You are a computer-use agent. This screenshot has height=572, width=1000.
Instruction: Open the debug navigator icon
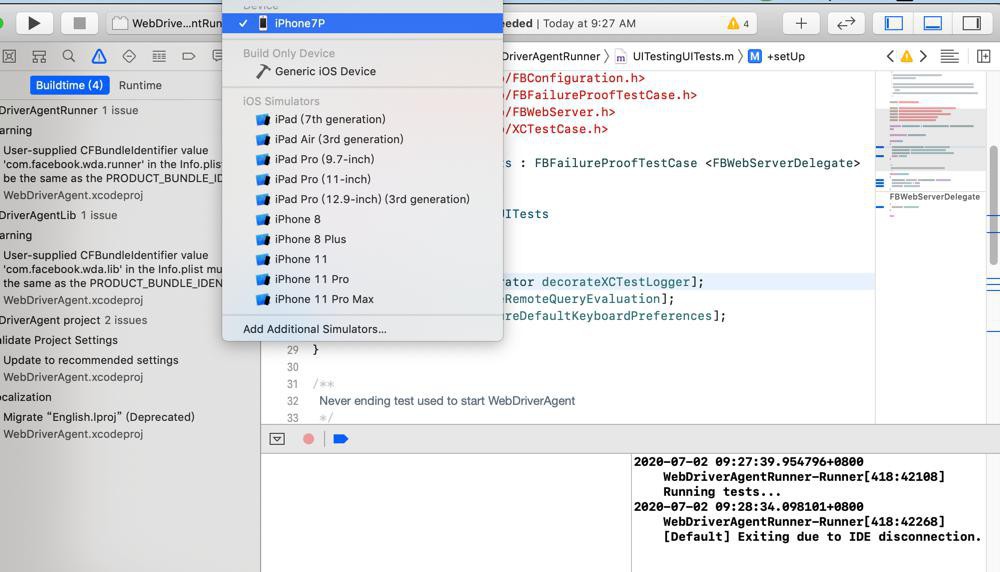tap(159, 56)
